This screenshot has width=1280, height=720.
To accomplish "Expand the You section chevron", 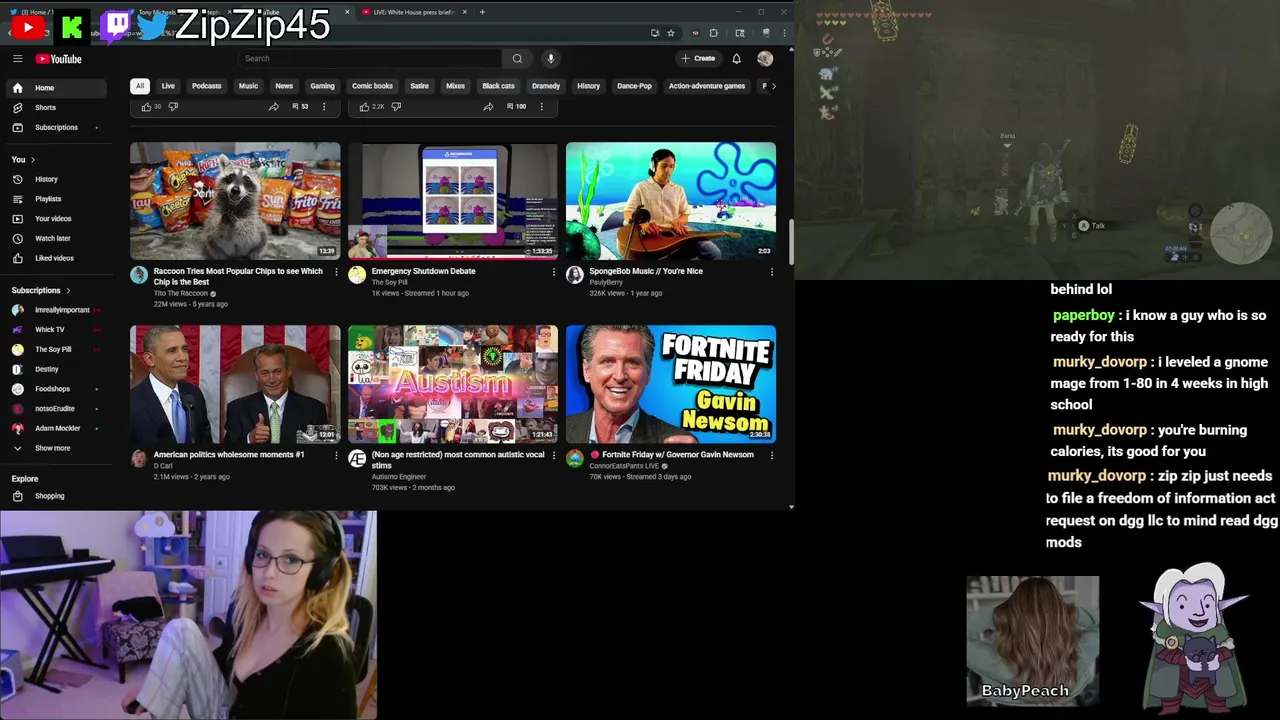I will 32,160.
